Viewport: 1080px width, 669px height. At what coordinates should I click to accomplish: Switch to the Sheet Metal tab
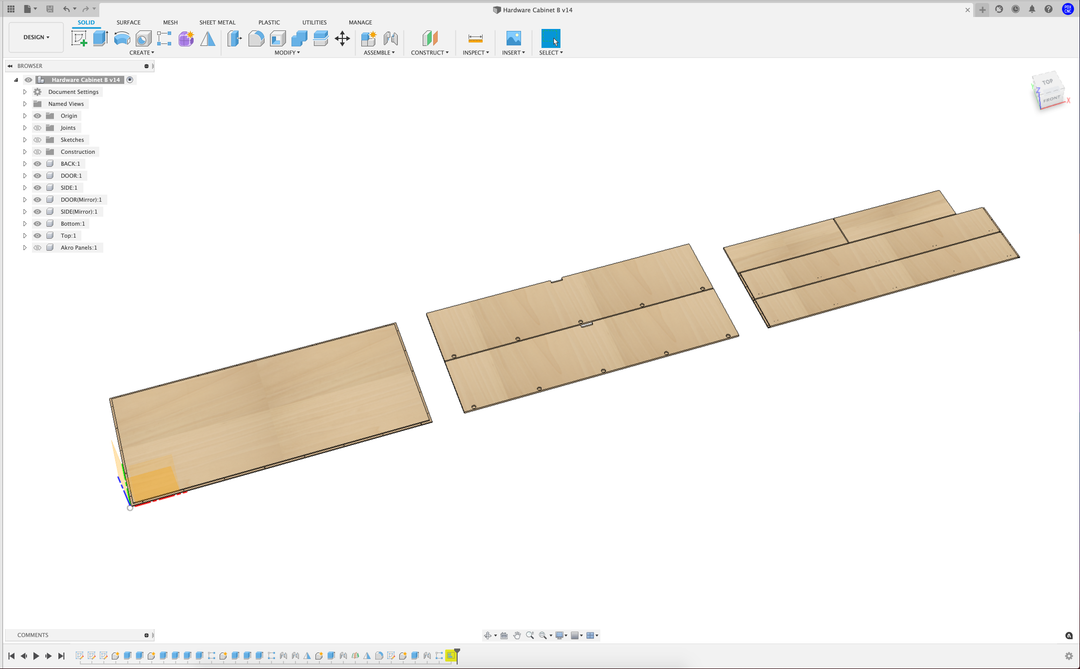tap(217, 22)
